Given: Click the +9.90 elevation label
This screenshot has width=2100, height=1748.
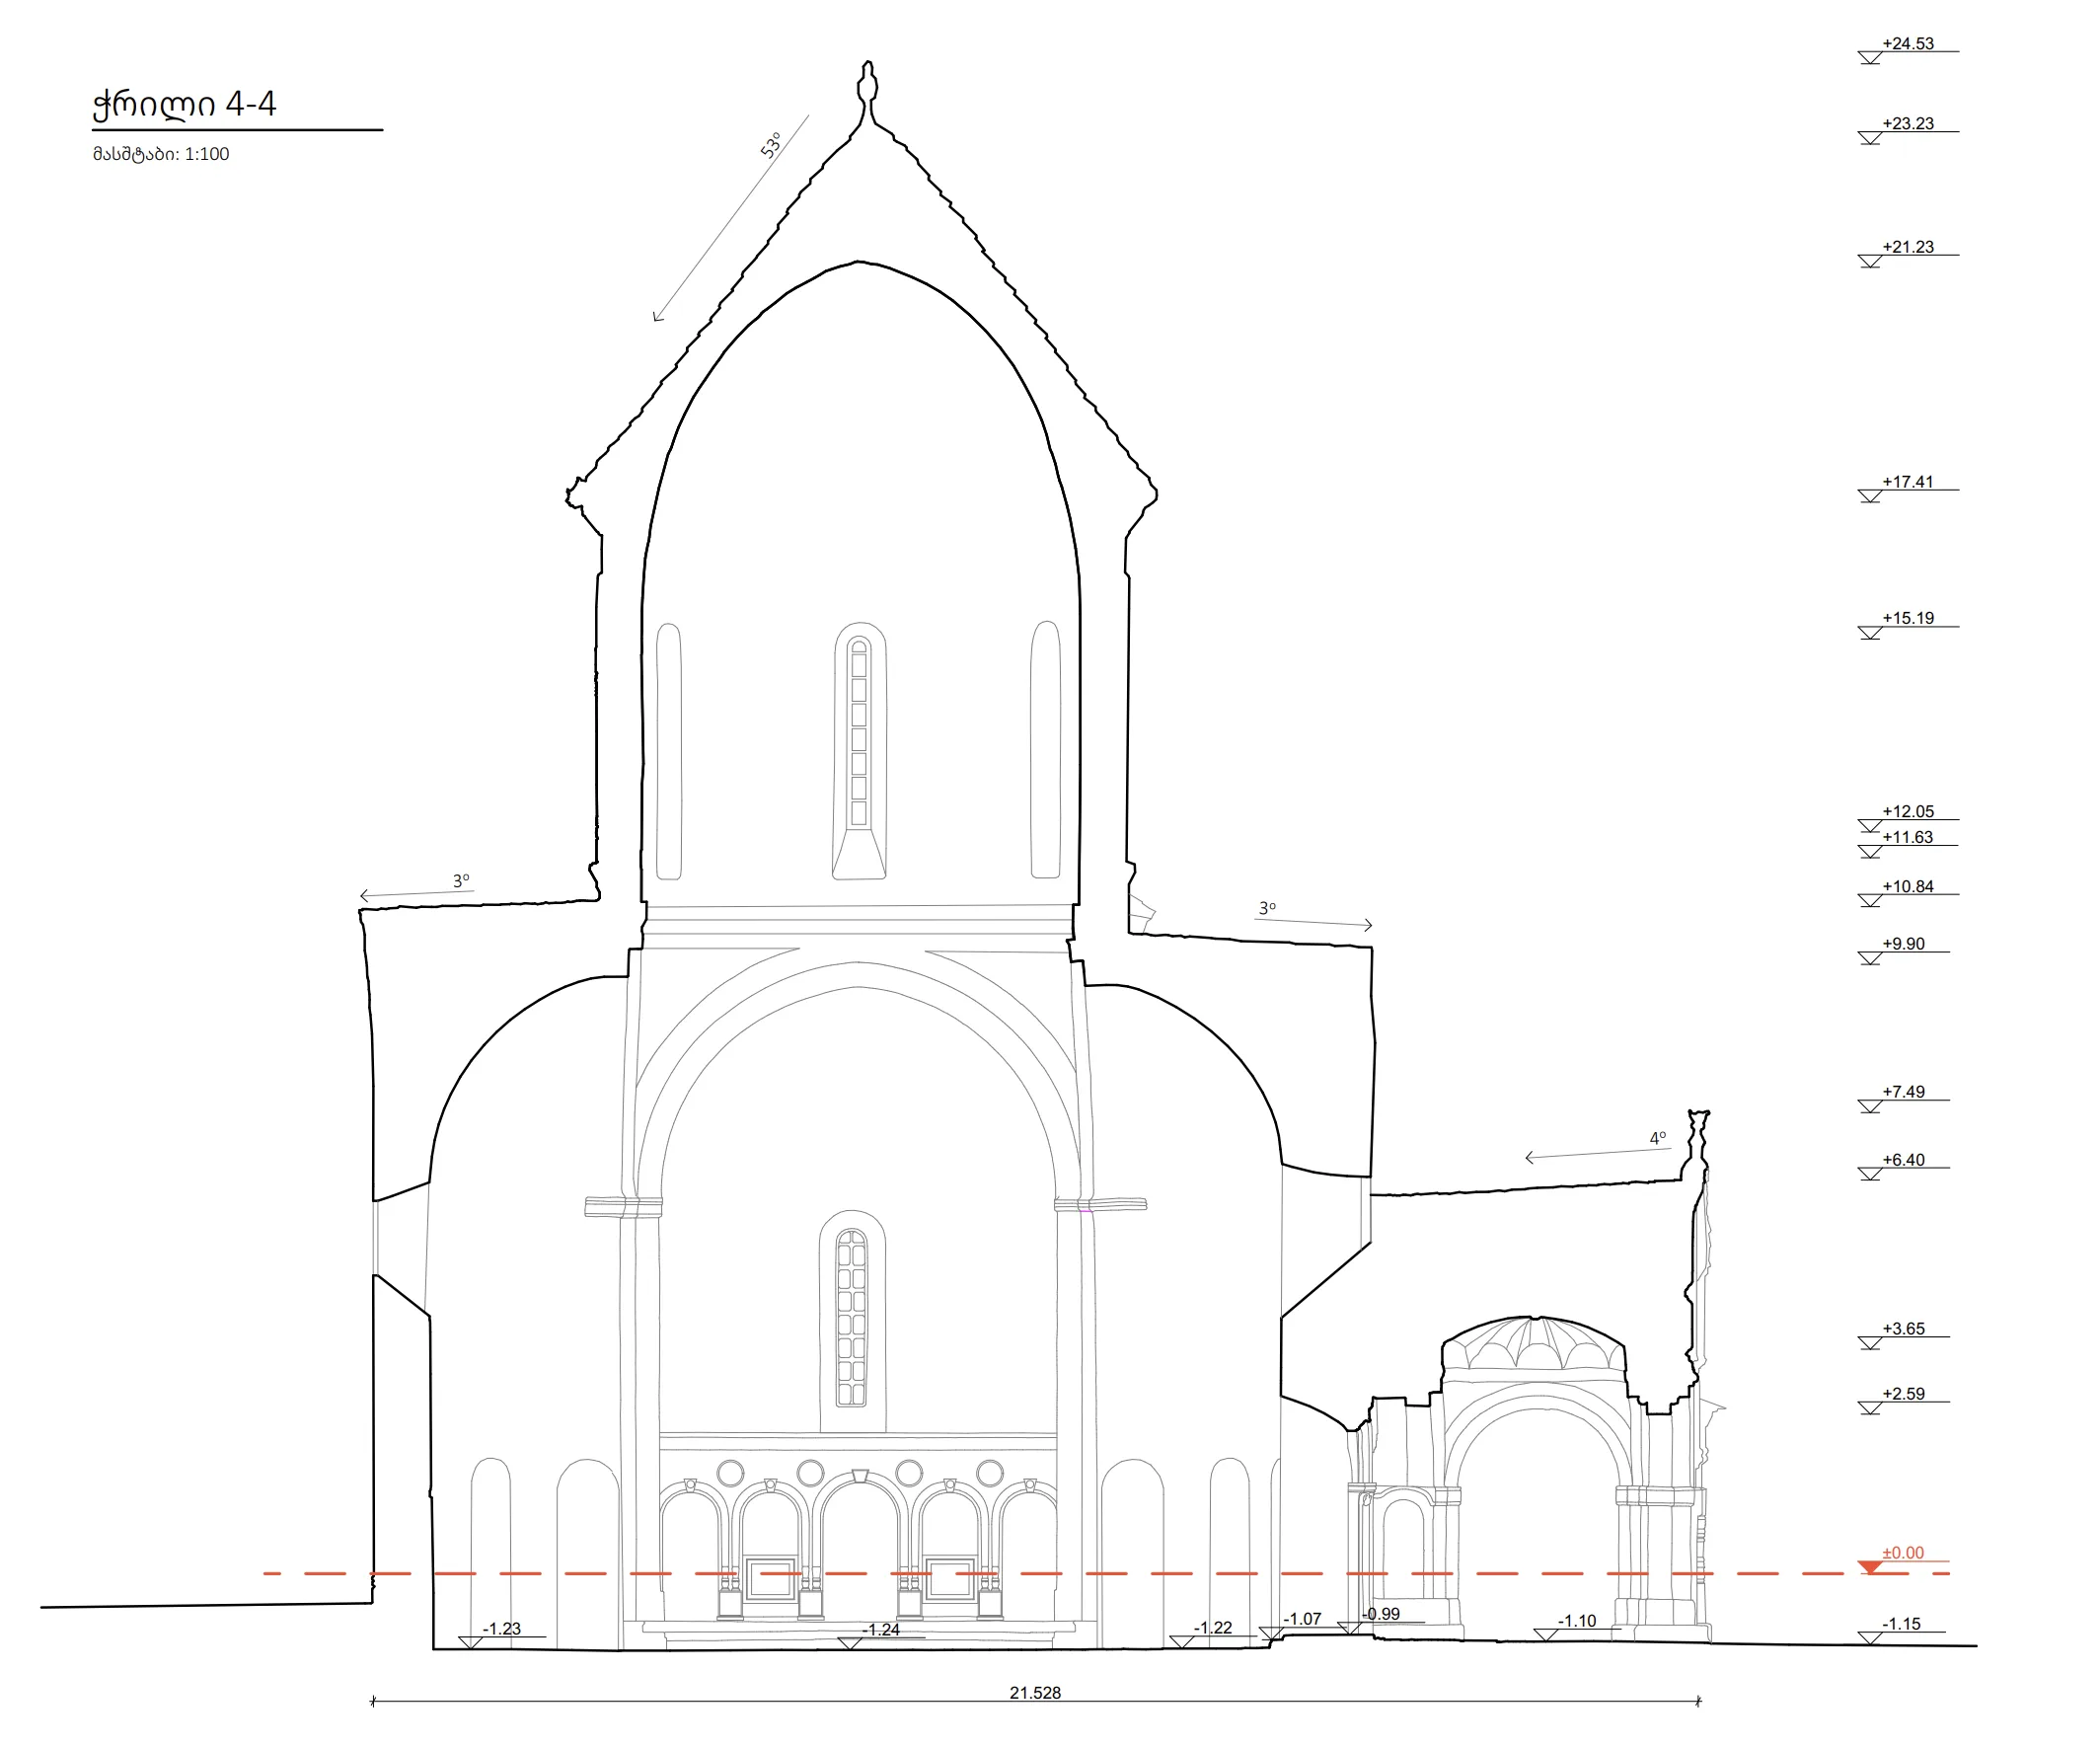Looking at the screenshot, I should pyautogui.click(x=1903, y=944).
